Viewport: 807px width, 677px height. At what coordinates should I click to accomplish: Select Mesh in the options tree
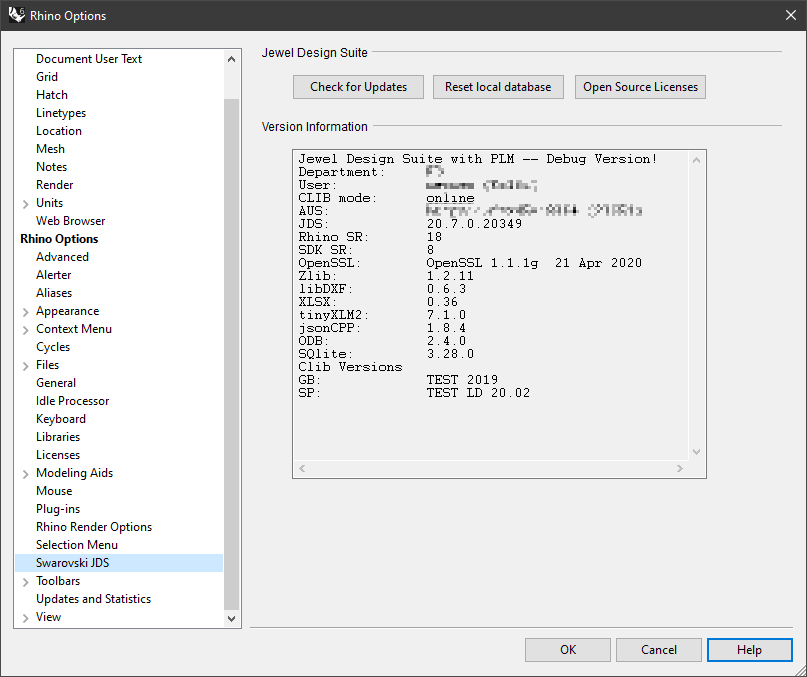(50, 149)
